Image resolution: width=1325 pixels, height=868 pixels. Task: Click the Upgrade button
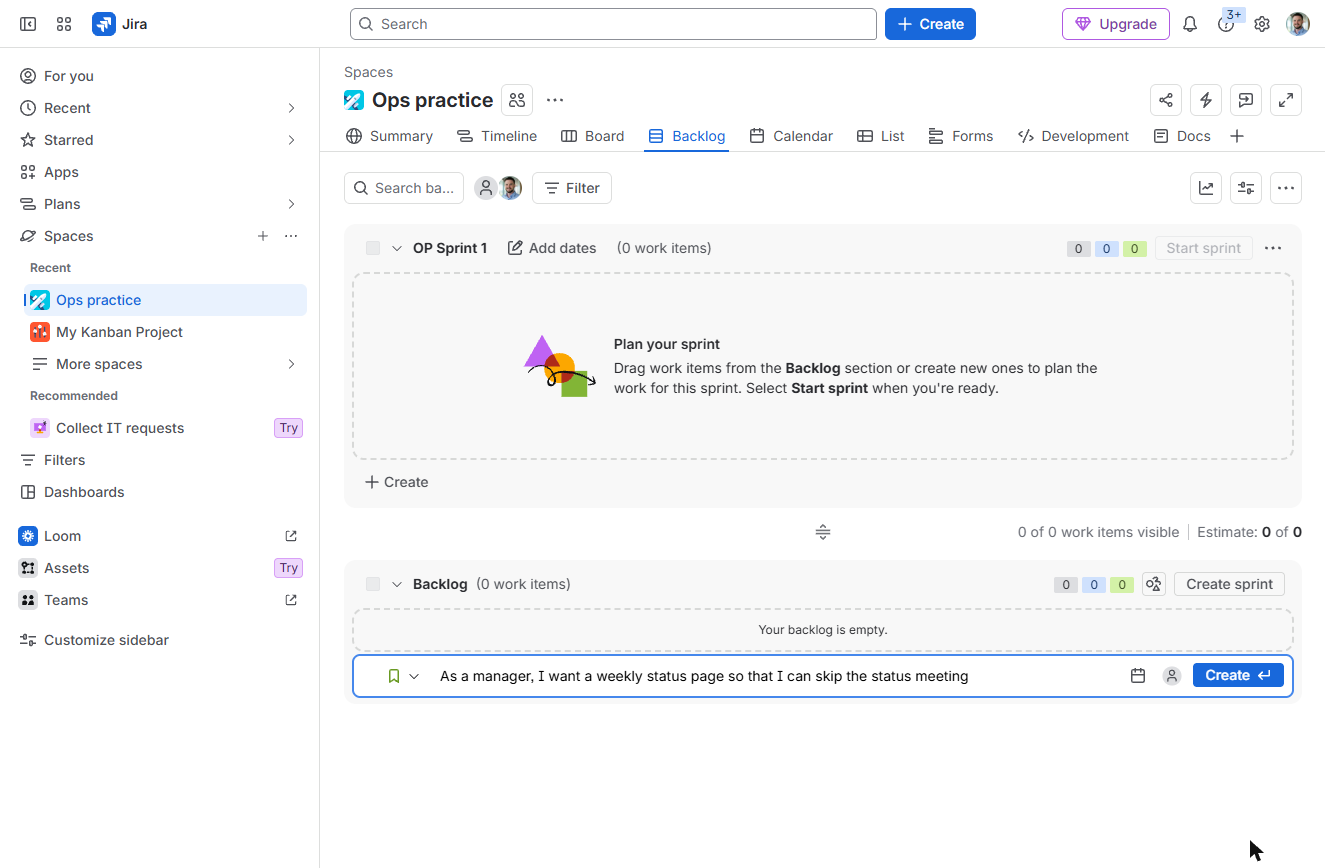point(1116,24)
